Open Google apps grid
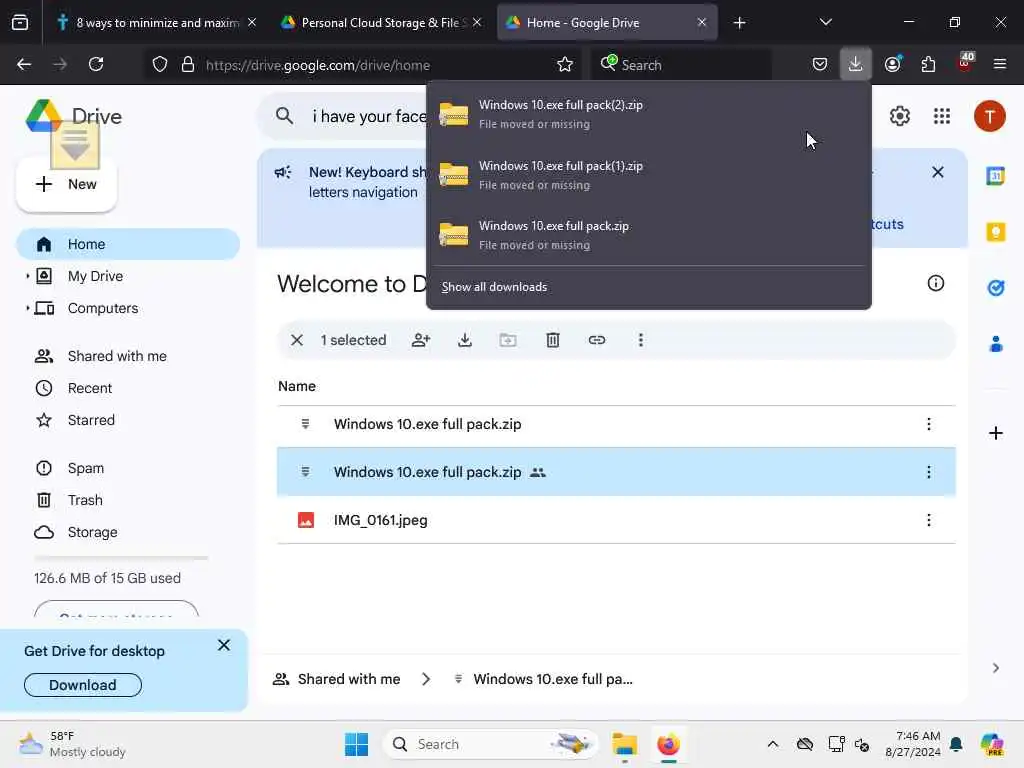The width and height of the screenshot is (1024, 768). (x=941, y=116)
